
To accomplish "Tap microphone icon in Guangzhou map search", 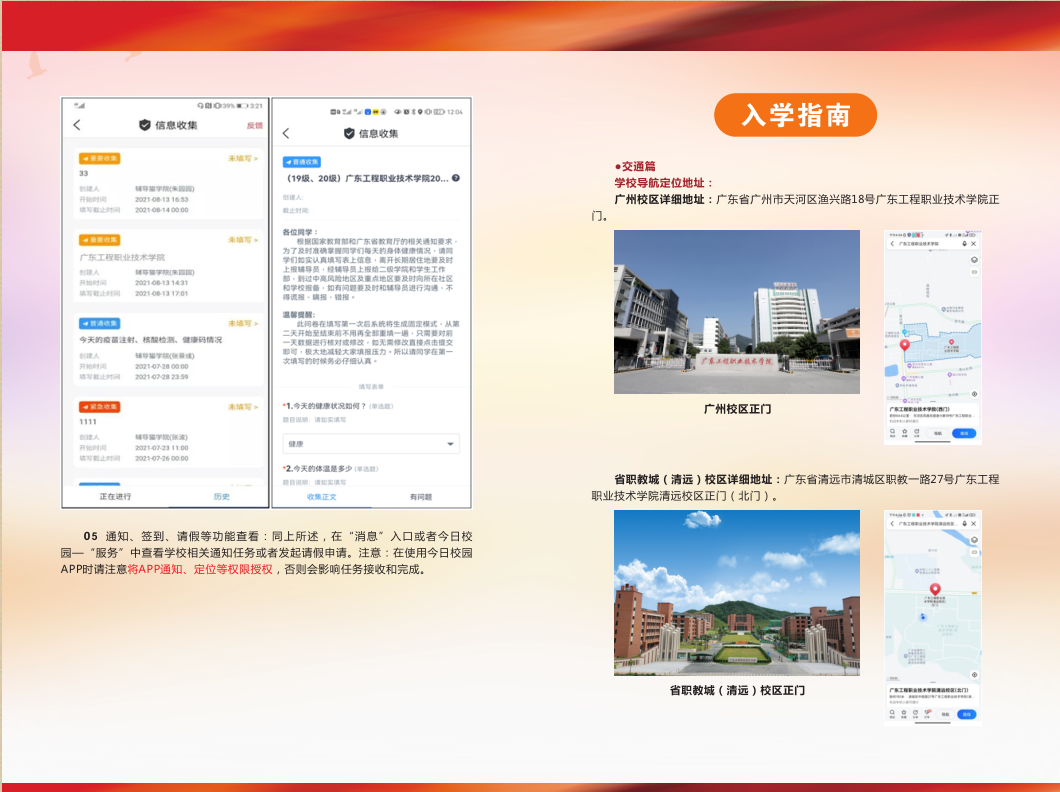I will (964, 243).
